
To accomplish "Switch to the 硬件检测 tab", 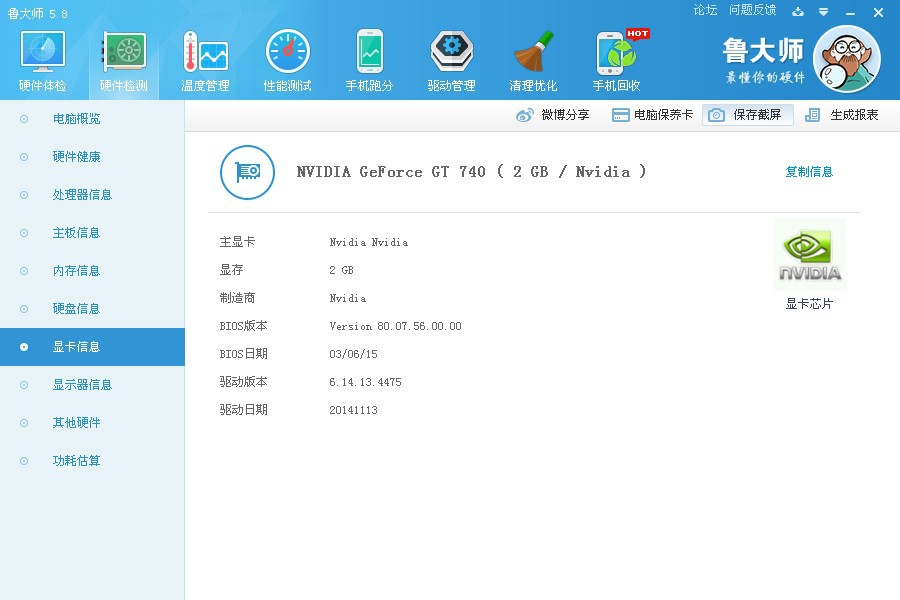I will pyautogui.click(x=122, y=57).
